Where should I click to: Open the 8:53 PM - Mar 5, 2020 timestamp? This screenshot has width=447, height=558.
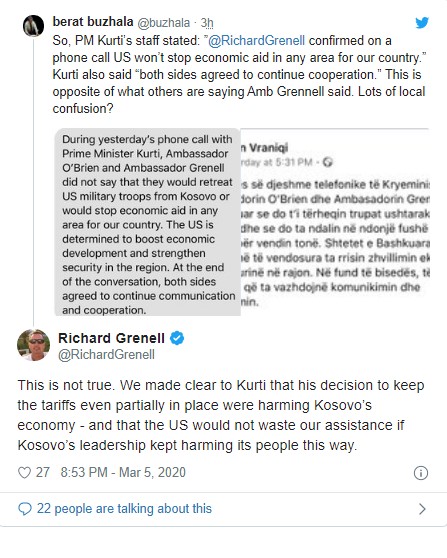(123, 473)
